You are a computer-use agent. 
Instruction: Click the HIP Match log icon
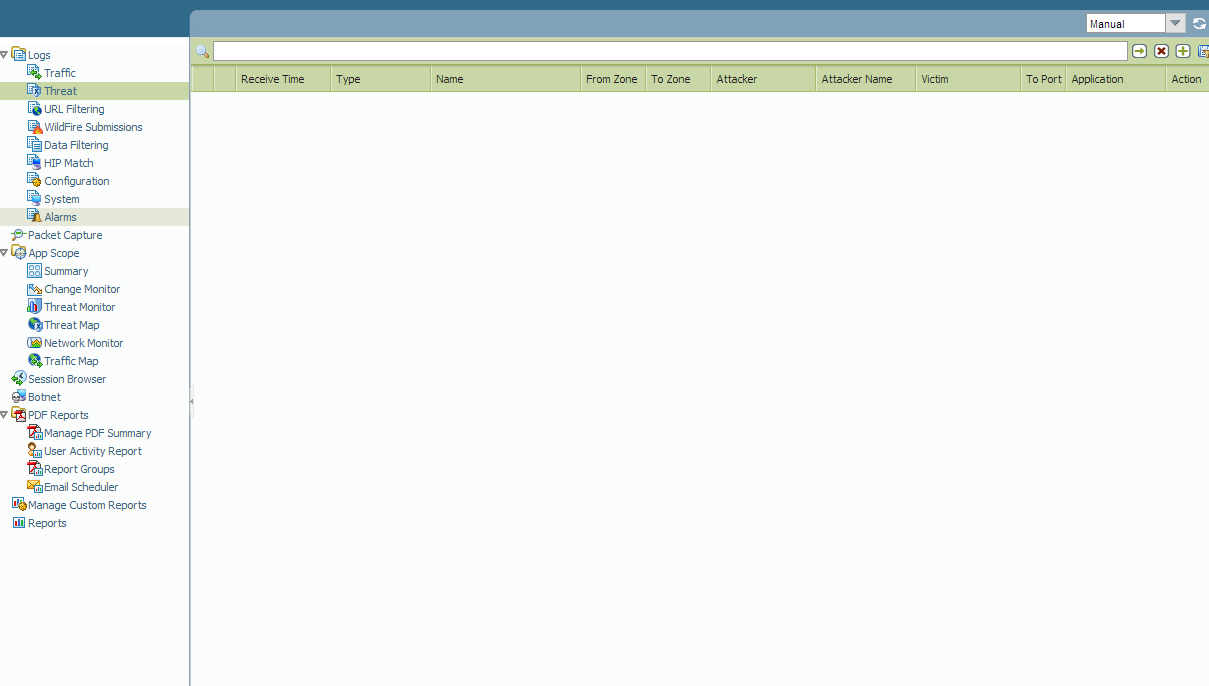[x=34, y=163]
